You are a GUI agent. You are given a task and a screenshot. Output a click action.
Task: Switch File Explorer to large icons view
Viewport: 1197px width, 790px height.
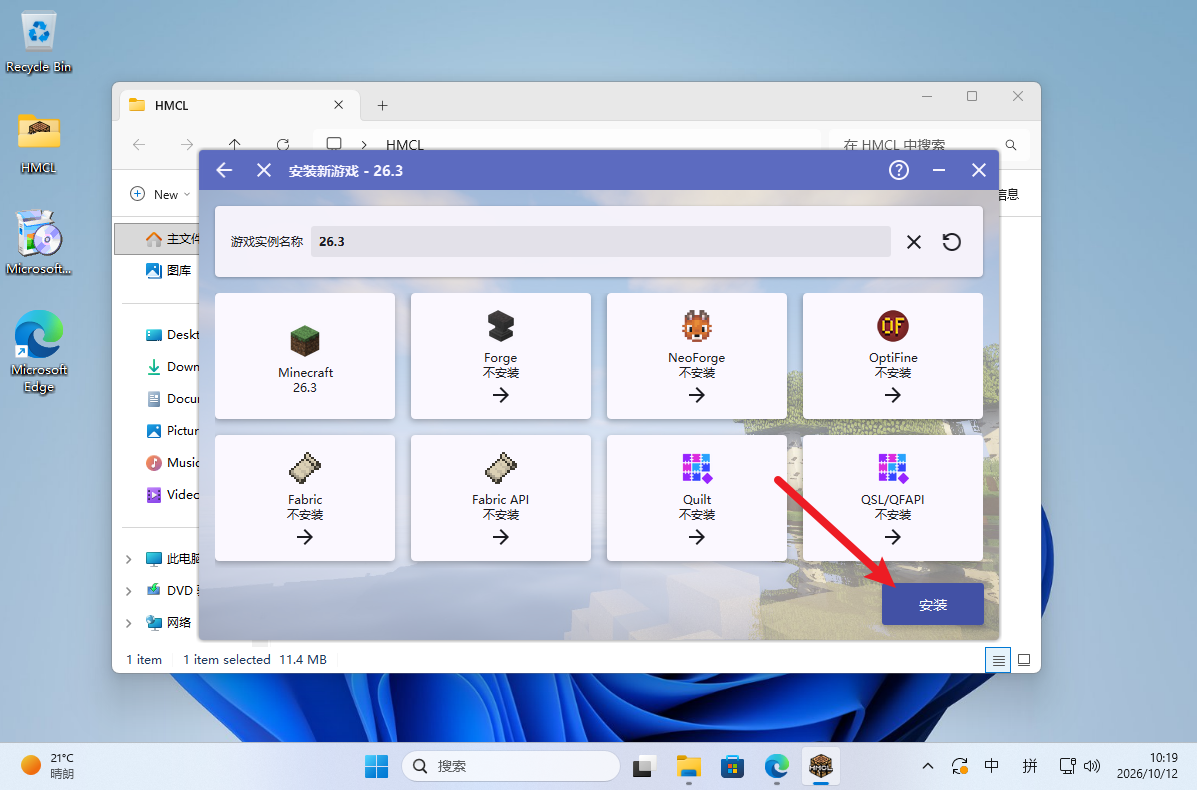[x=1024, y=660]
